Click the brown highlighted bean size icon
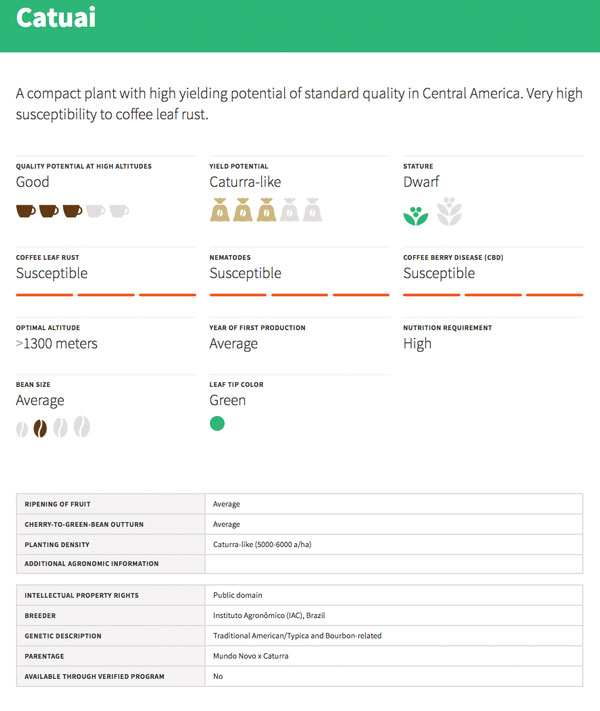600x711 pixels. point(40,428)
